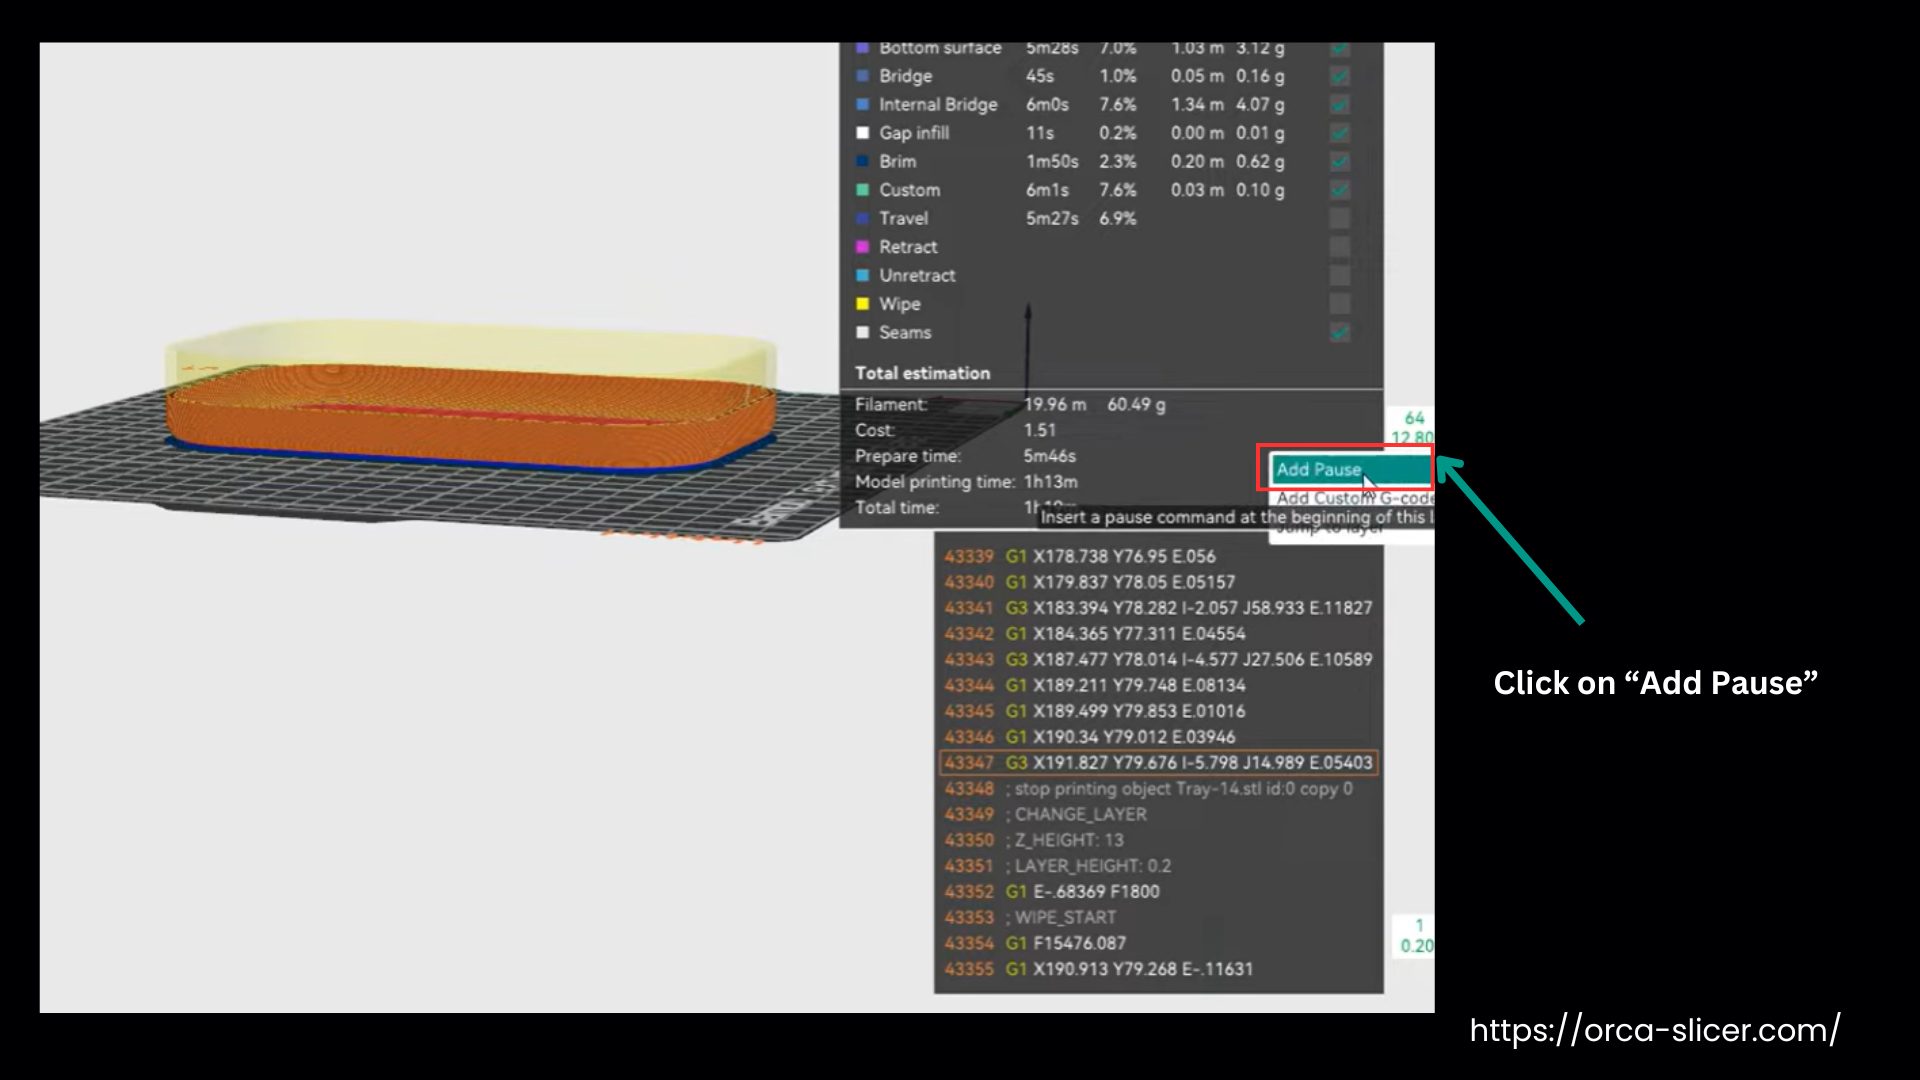Screen dimensions: 1920x1080
Task: Click the Brim time value 1m50s
Action: (x=1052, y=161)
